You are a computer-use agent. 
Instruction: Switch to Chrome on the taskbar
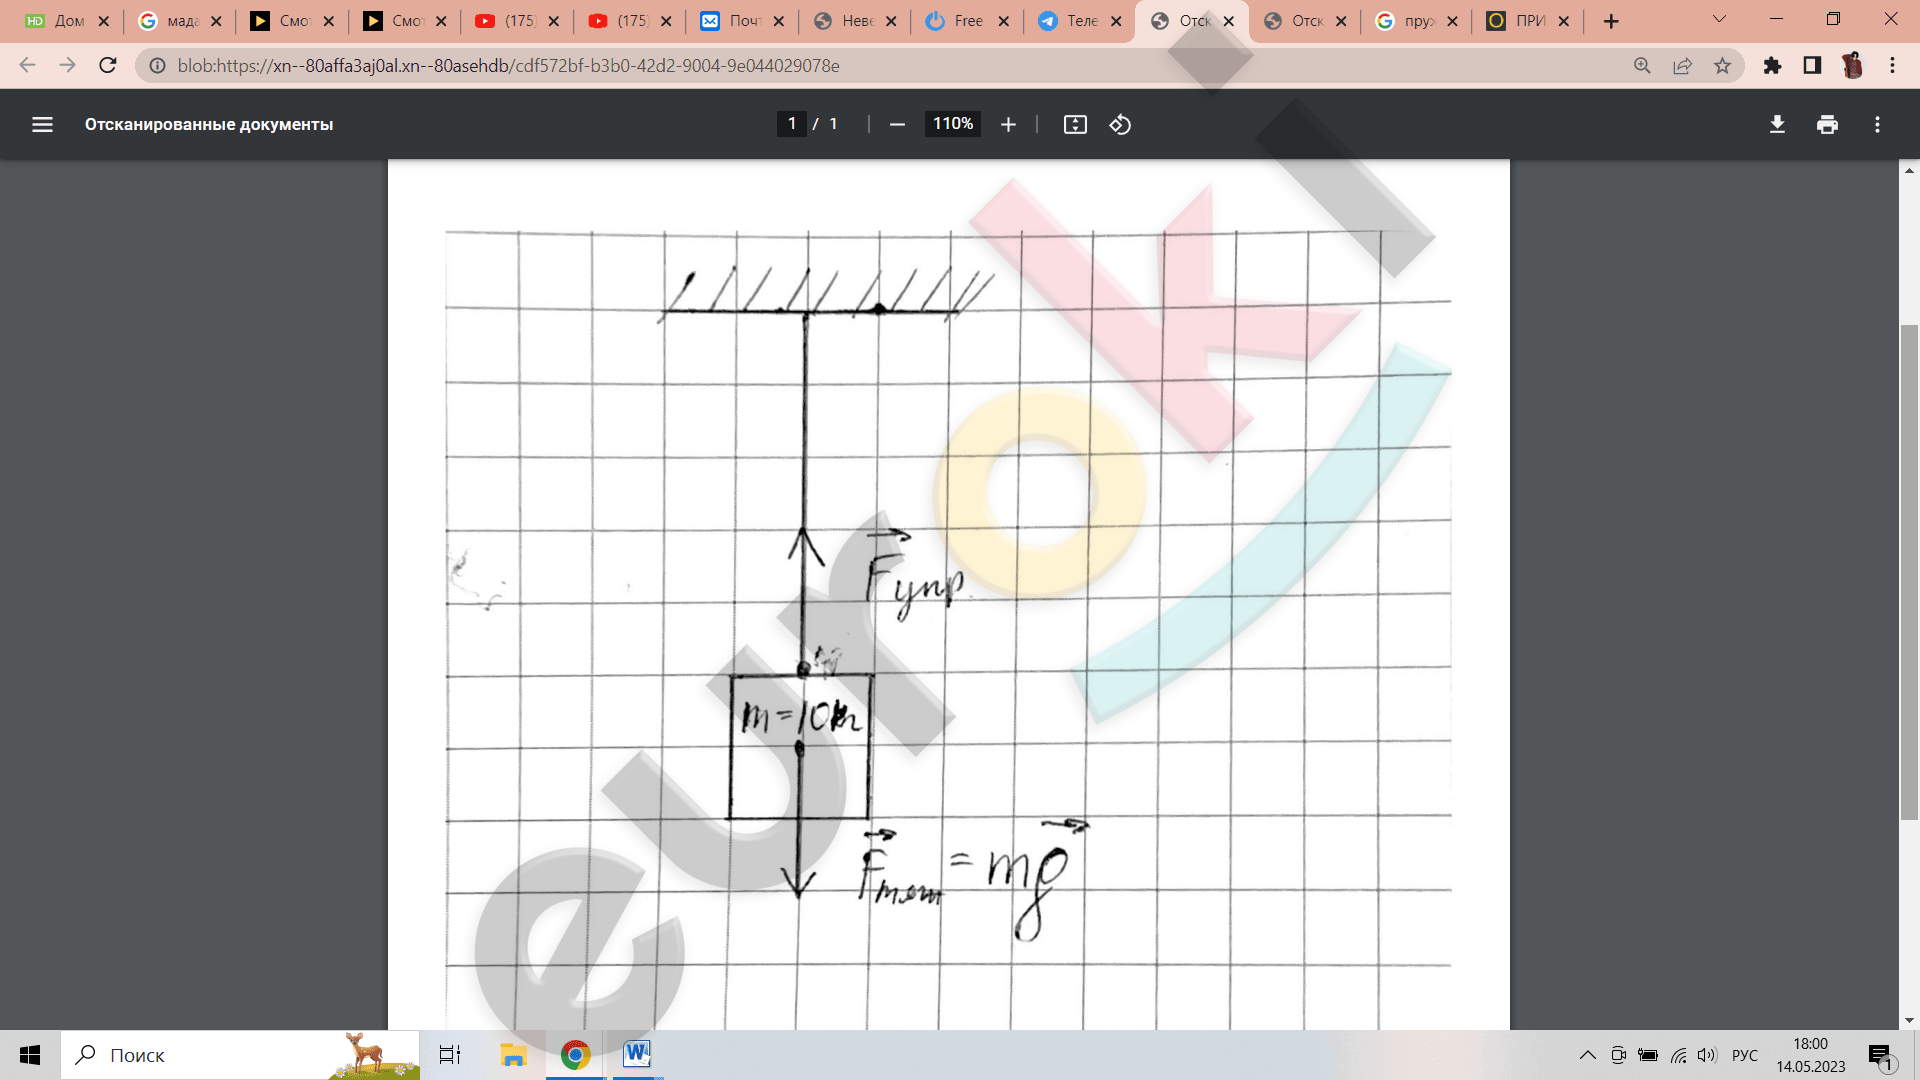(575, 1055)
